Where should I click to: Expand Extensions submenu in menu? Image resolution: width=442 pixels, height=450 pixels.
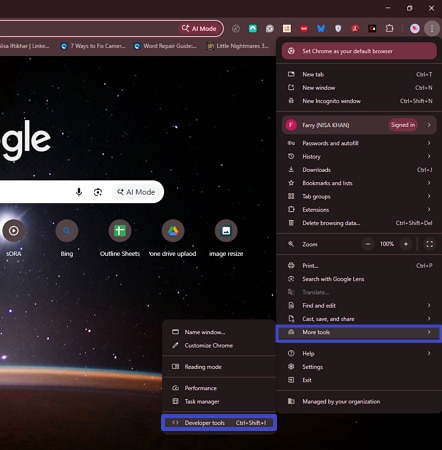(359, 210)
